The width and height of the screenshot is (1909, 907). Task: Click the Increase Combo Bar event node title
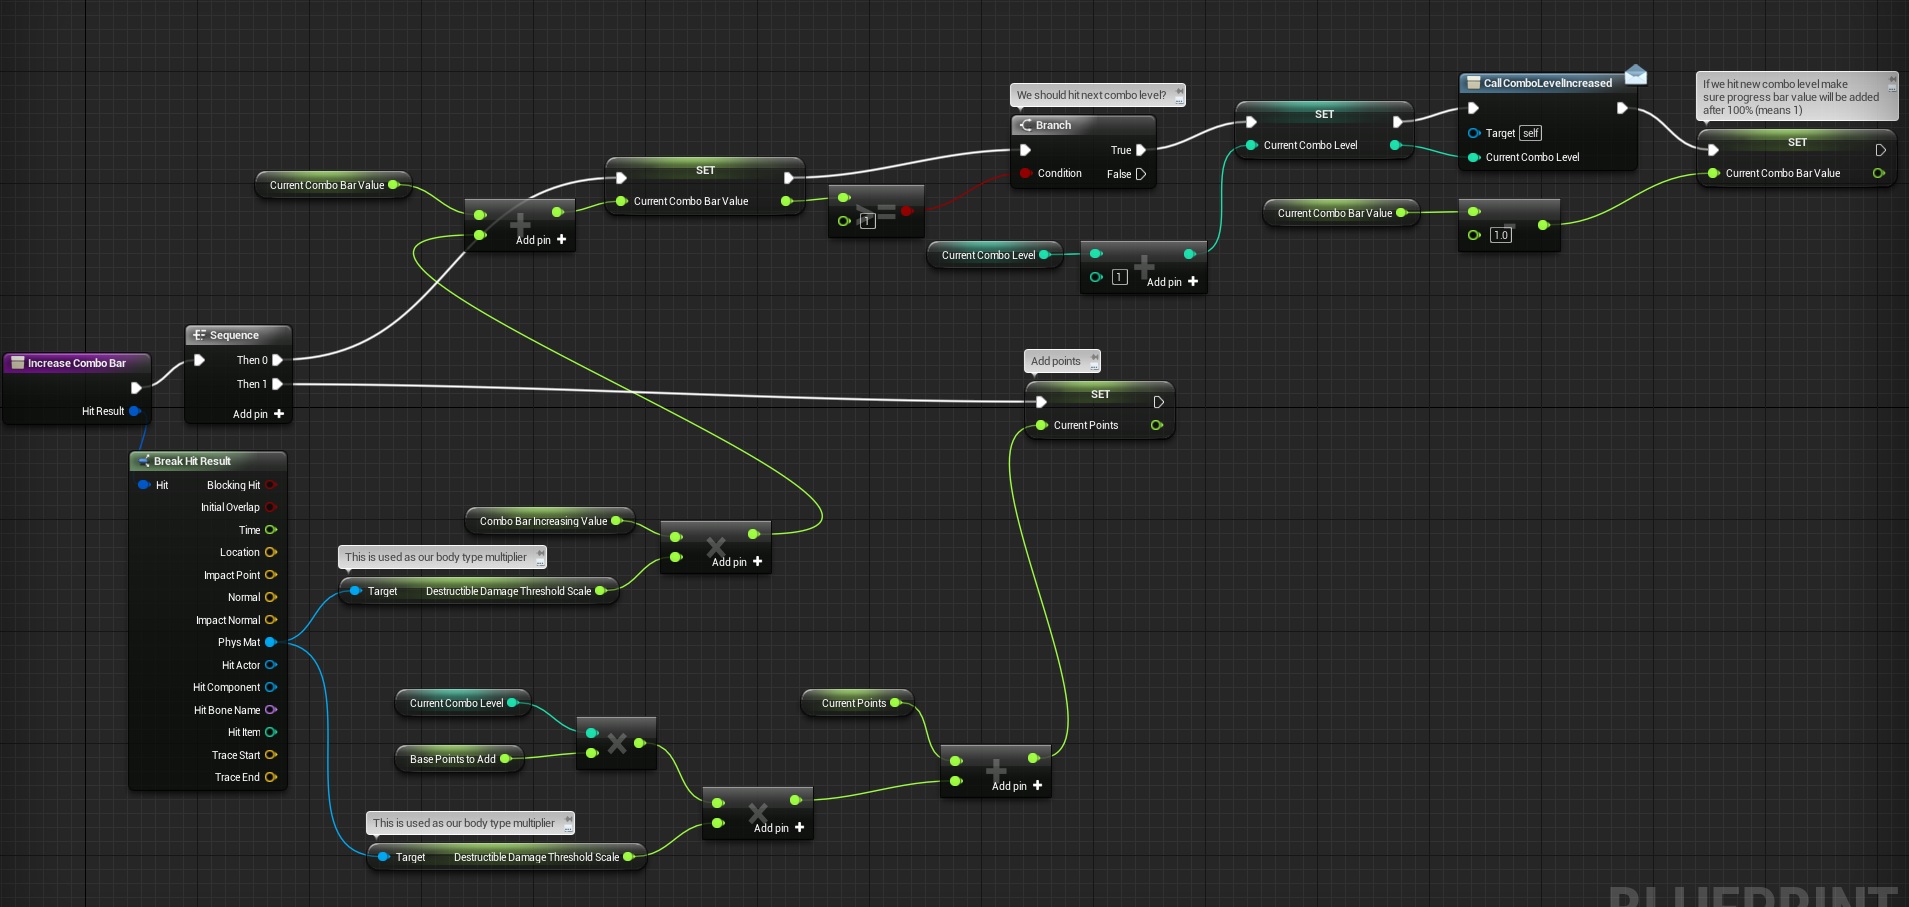(77, 363)
